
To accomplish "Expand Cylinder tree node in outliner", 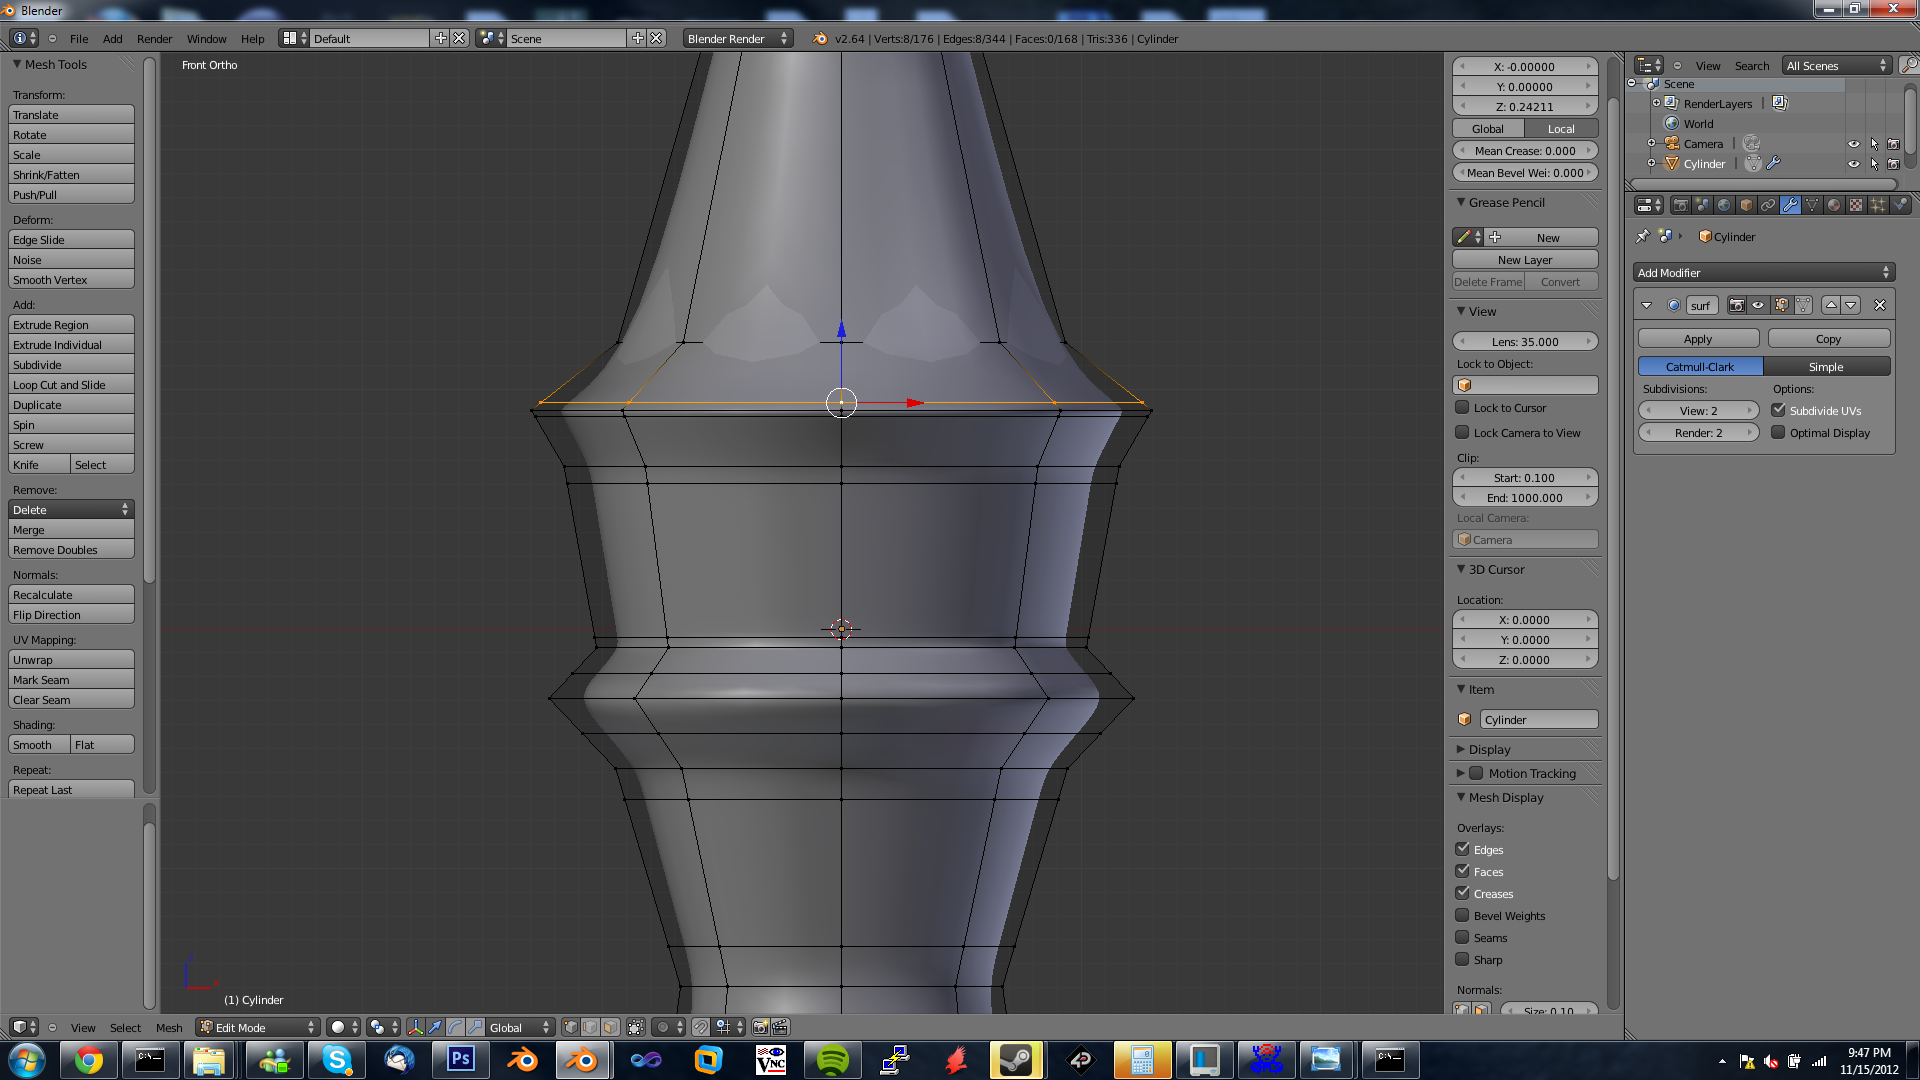I will (1651, 163).
